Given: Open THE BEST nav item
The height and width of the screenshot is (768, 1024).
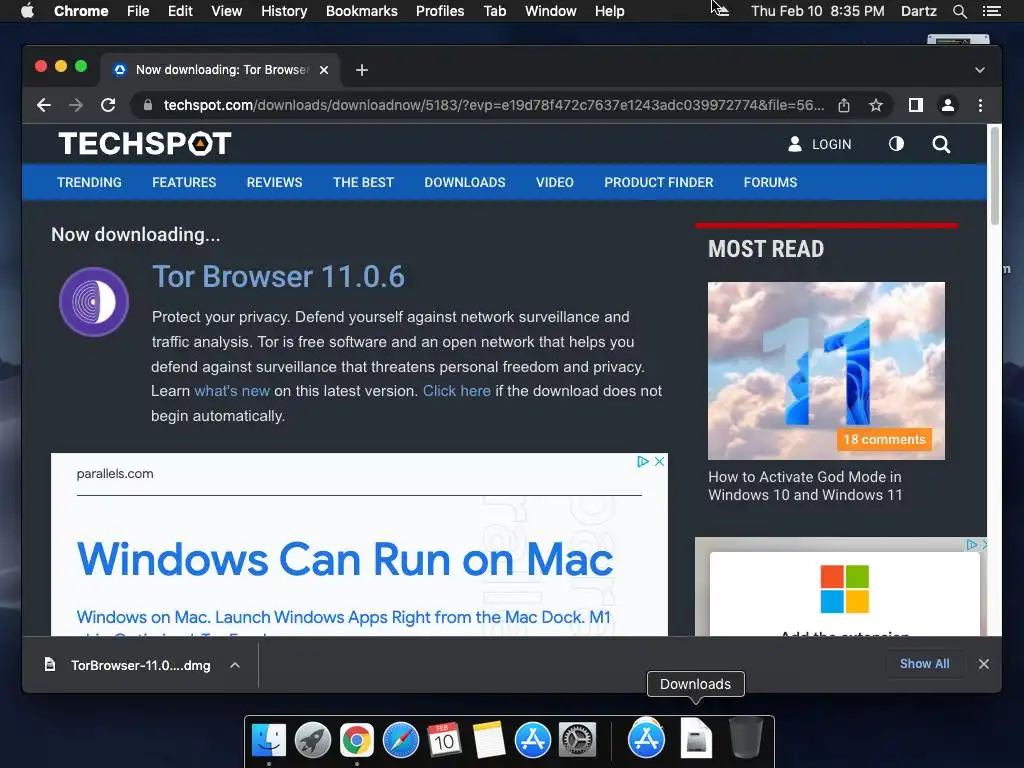Looking at the screenshot, I should click(x=363, y=182).
